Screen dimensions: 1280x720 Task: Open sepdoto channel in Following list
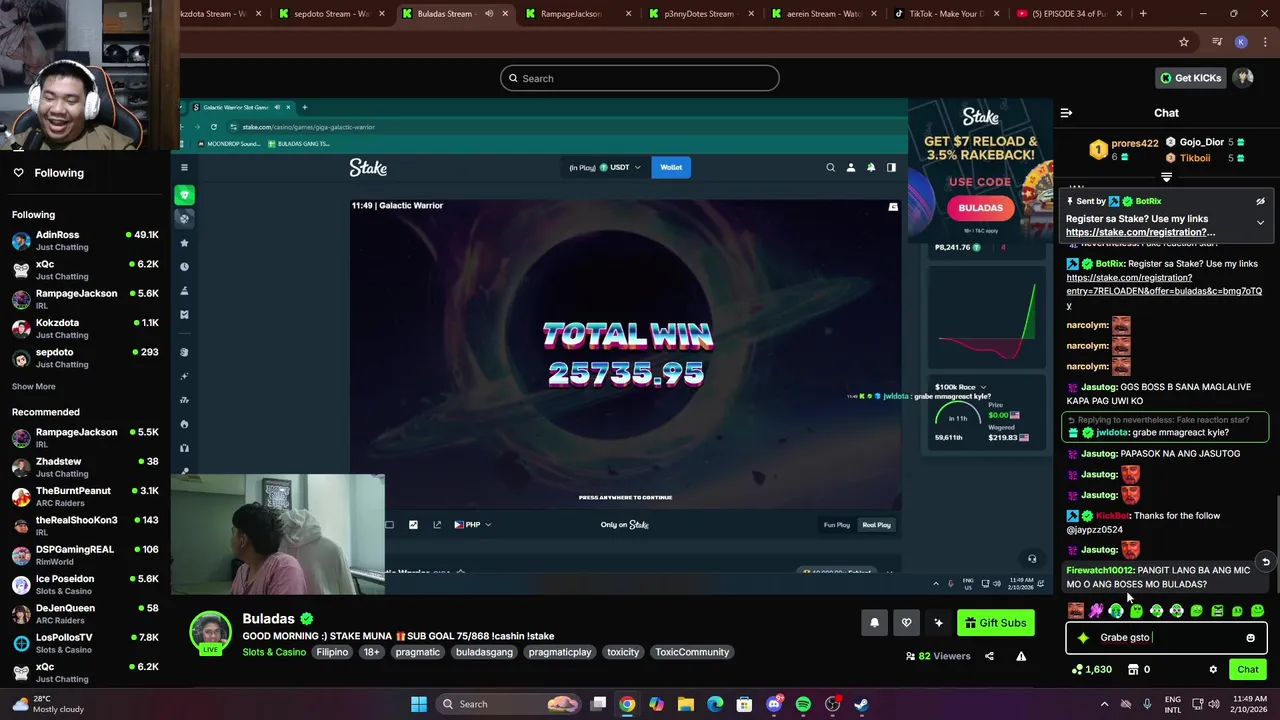click(x=85, y=358)
